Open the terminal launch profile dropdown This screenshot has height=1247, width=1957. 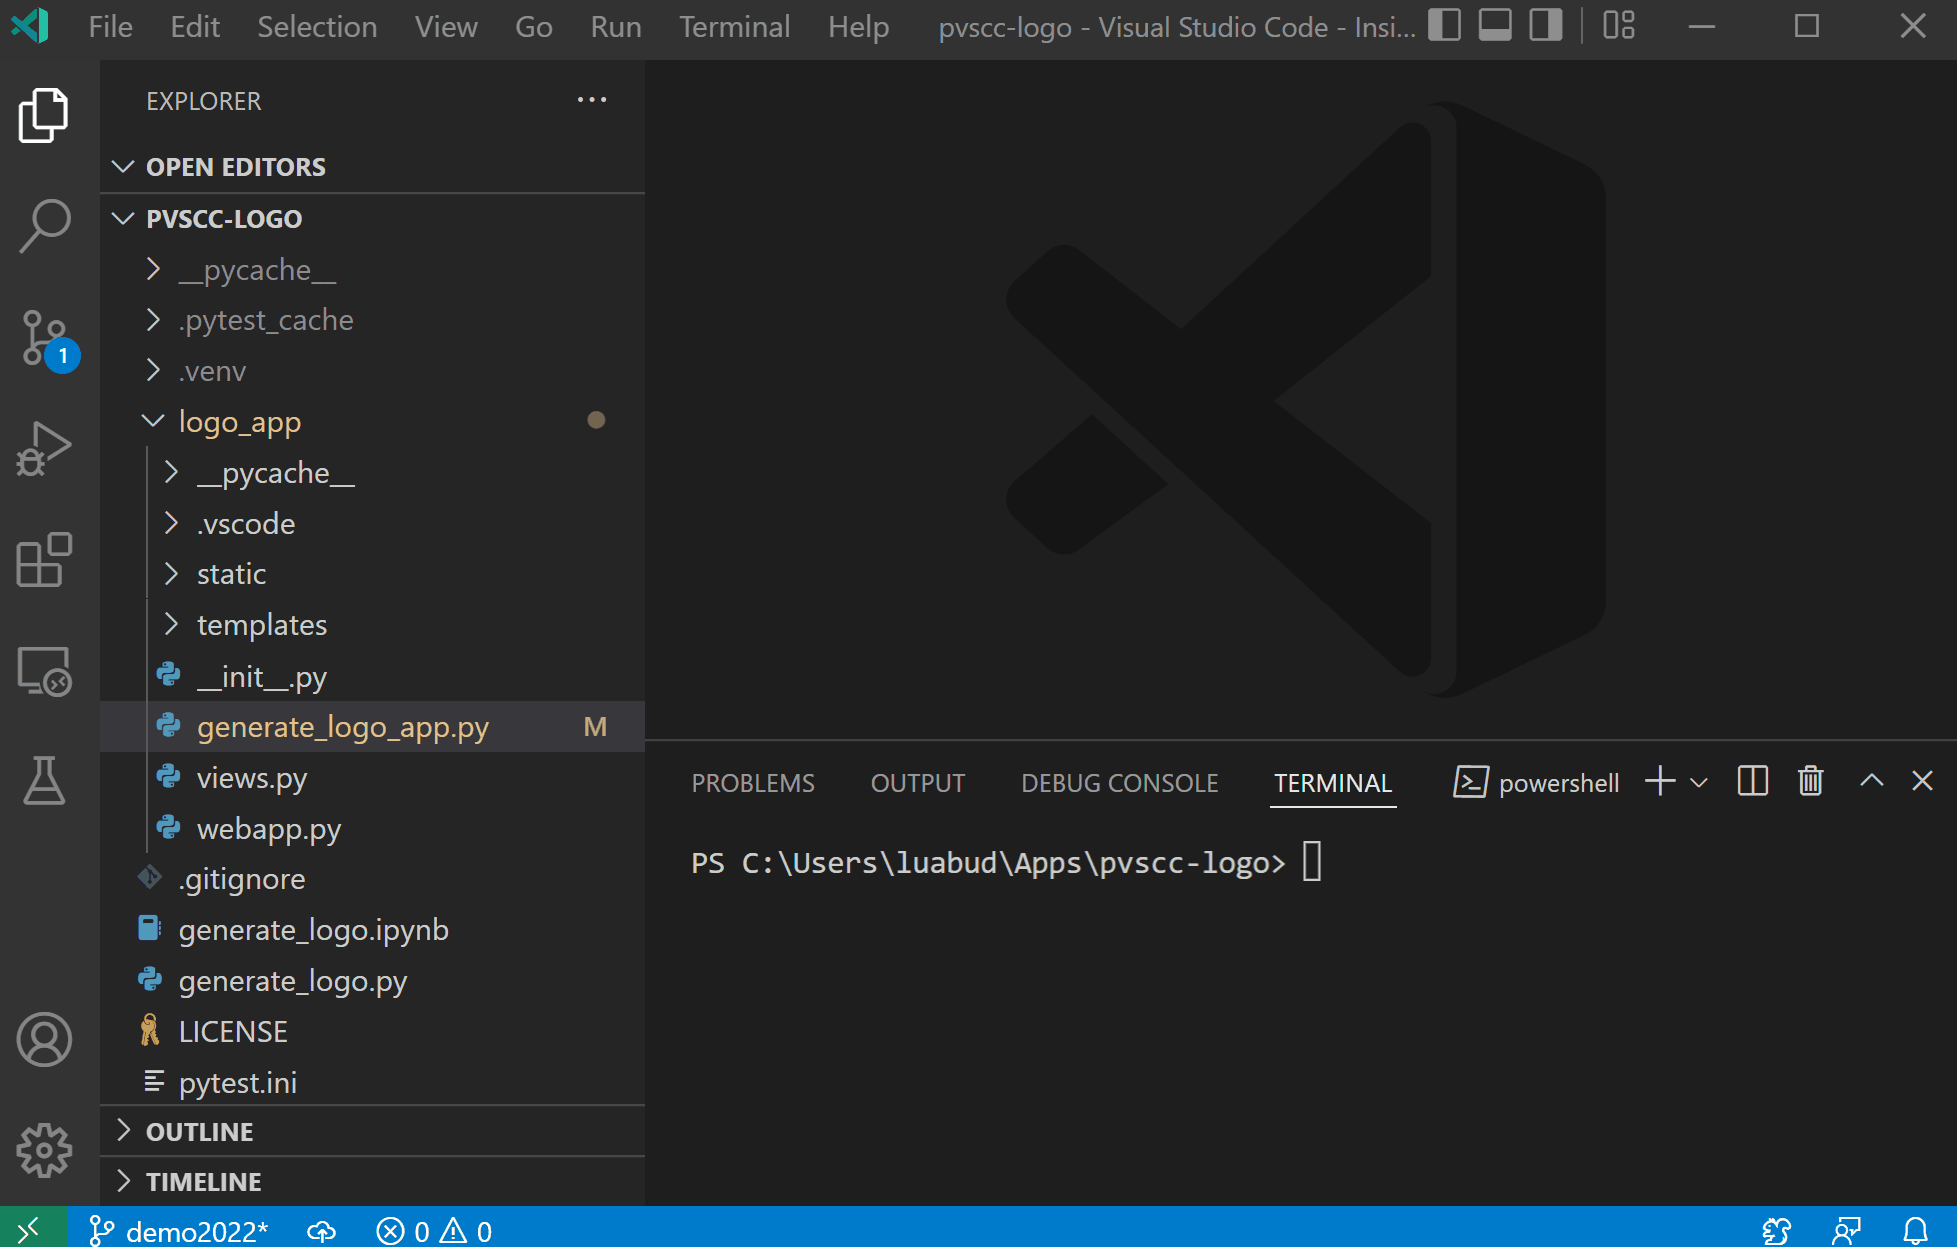point(1699,782)
